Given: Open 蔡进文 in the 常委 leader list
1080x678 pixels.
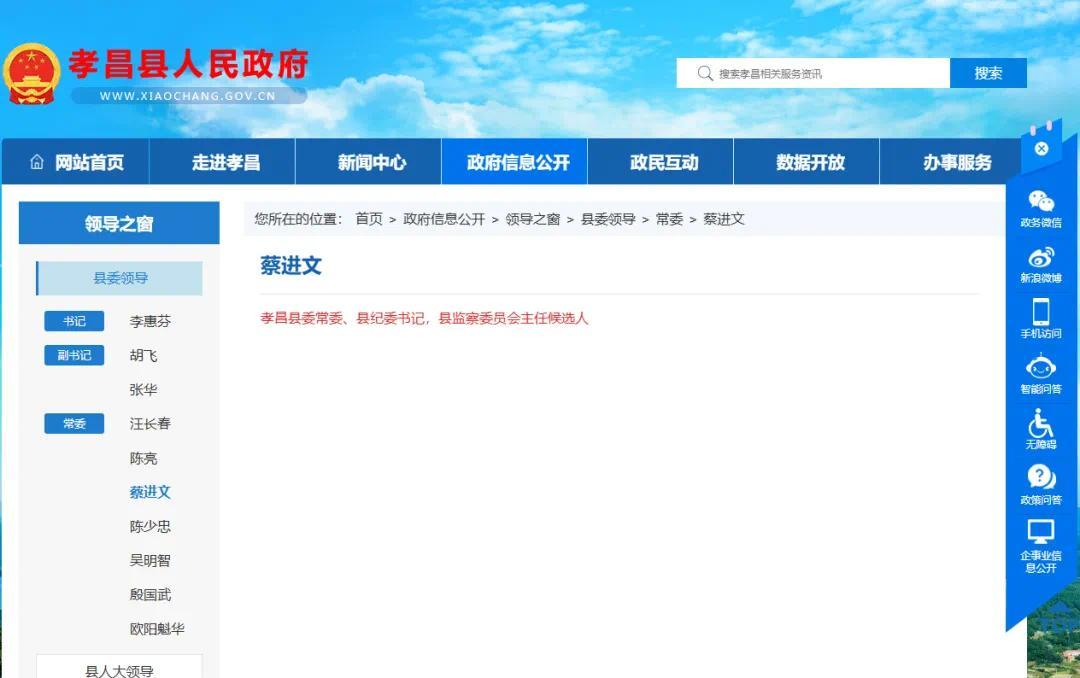Looking at the screenshot, I should pyautogui.click(x=150, y=492).
